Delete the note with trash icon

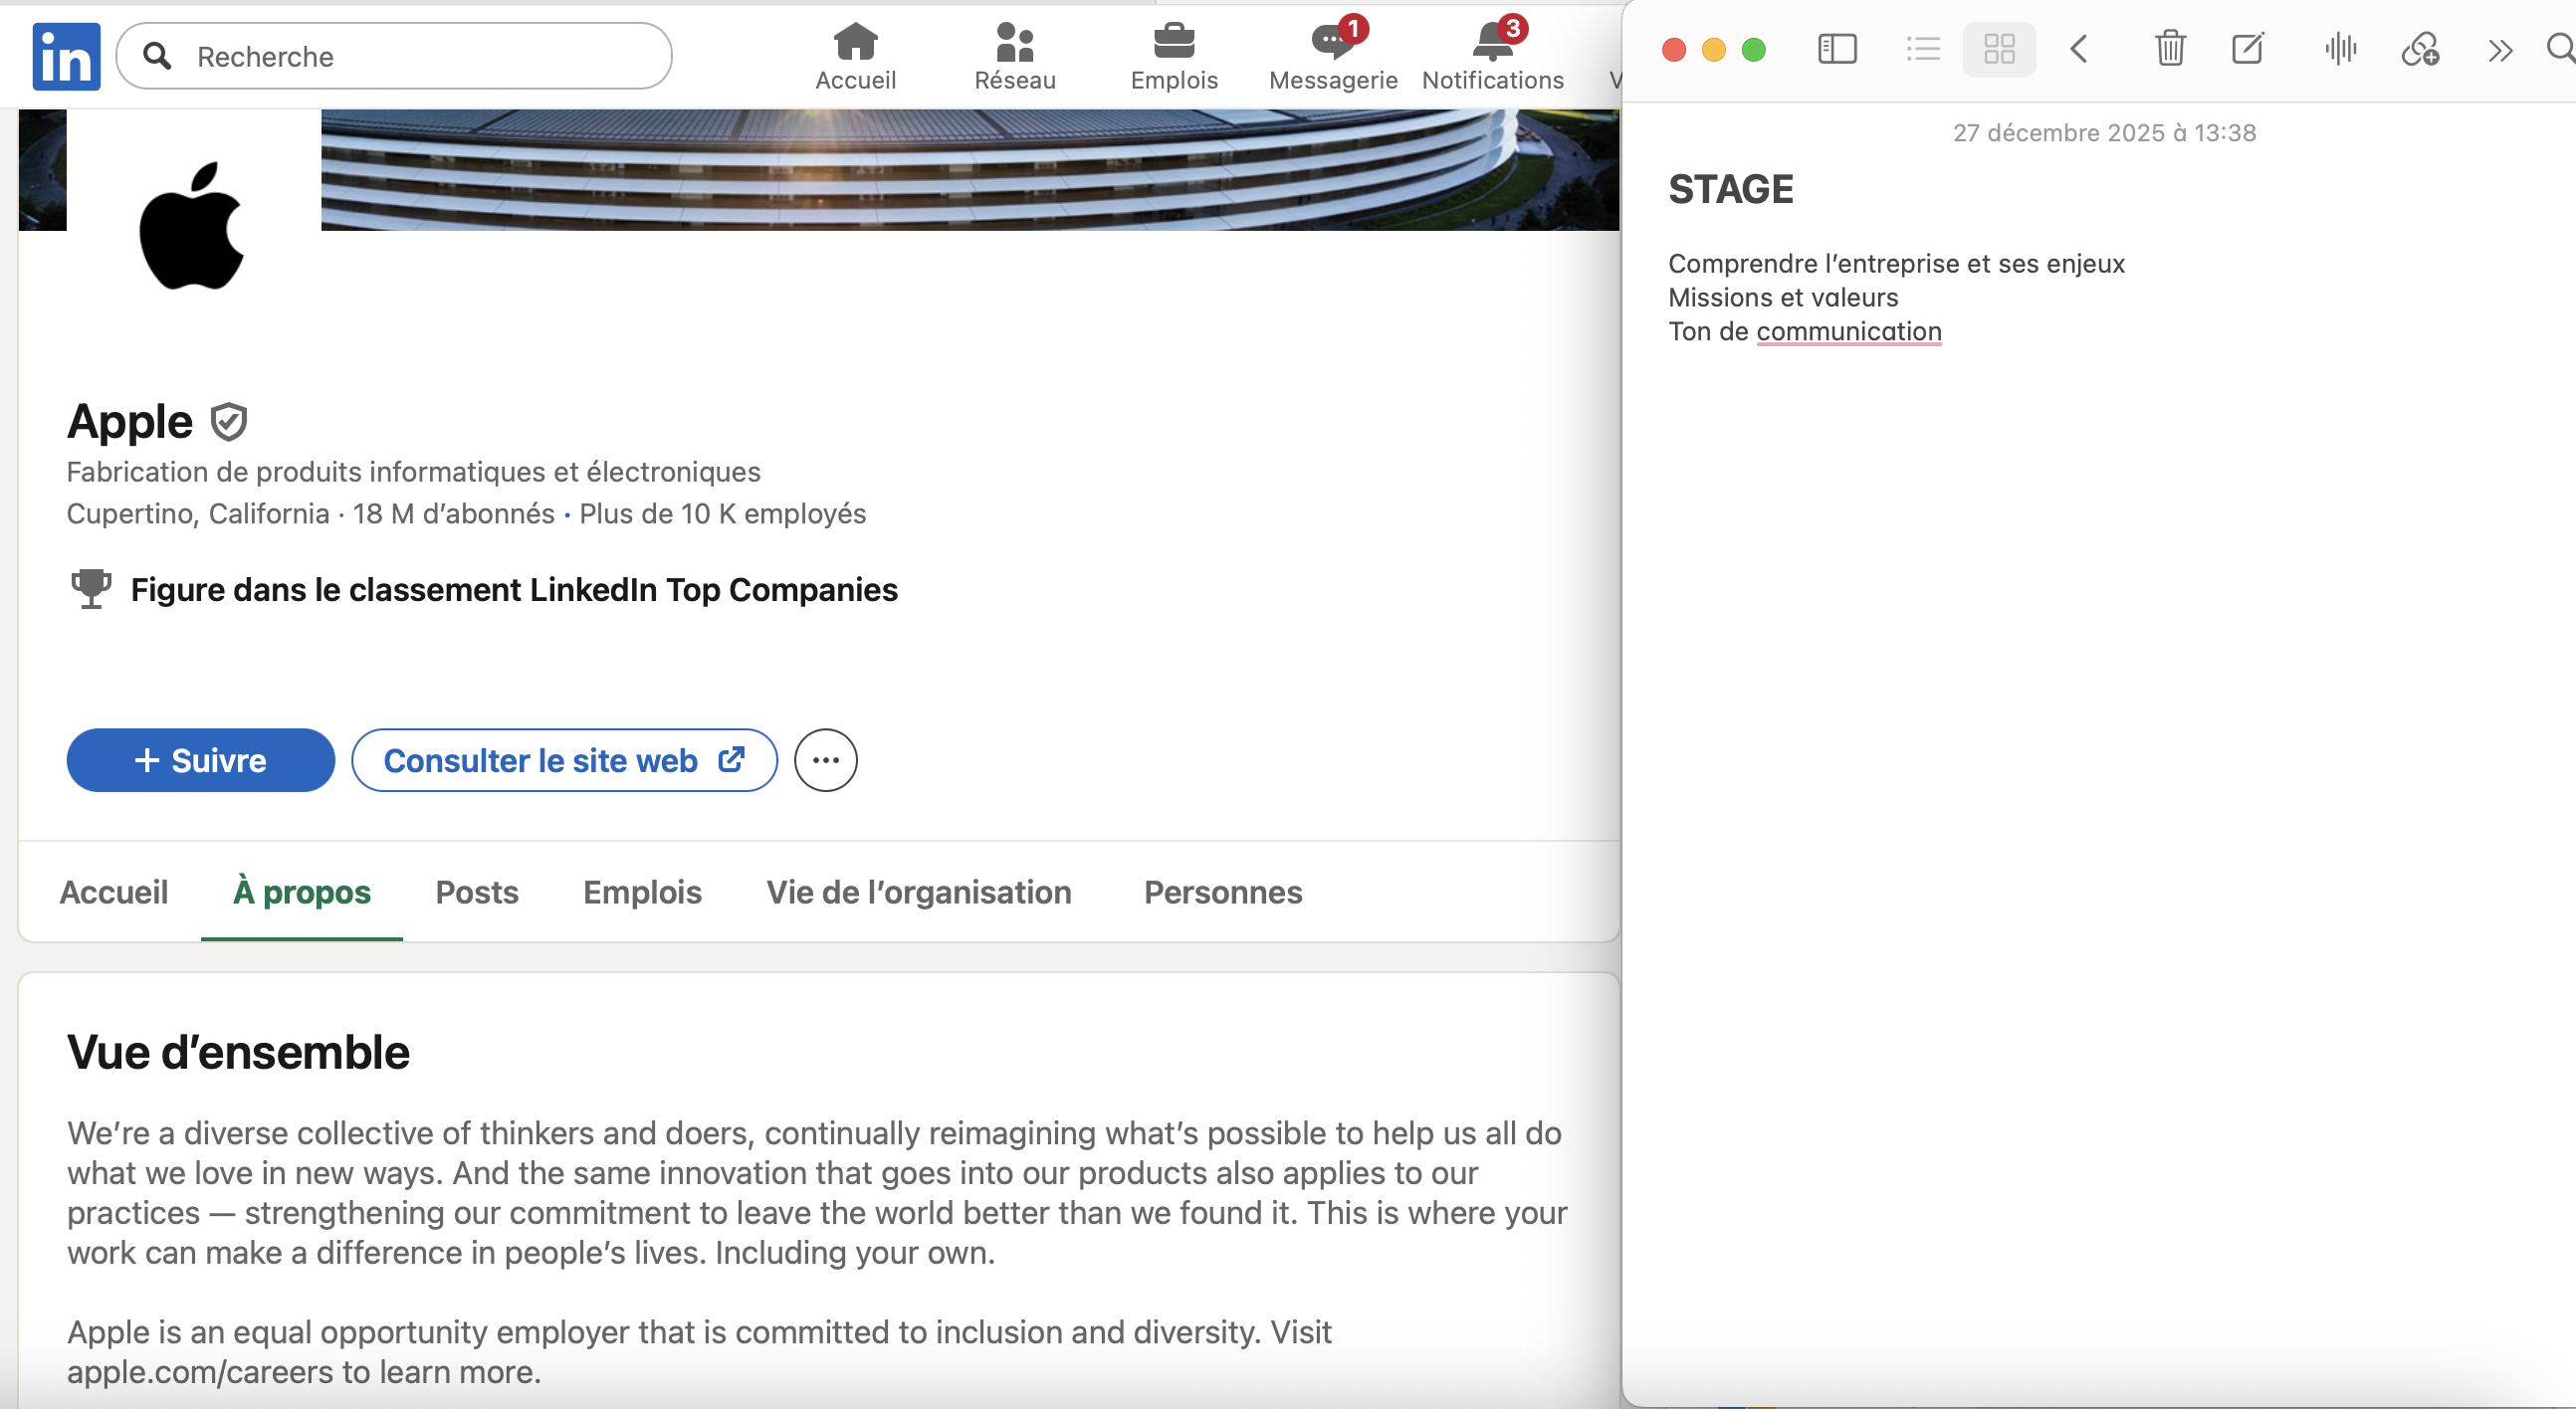pyautogui.click(x=2170, y=48)
